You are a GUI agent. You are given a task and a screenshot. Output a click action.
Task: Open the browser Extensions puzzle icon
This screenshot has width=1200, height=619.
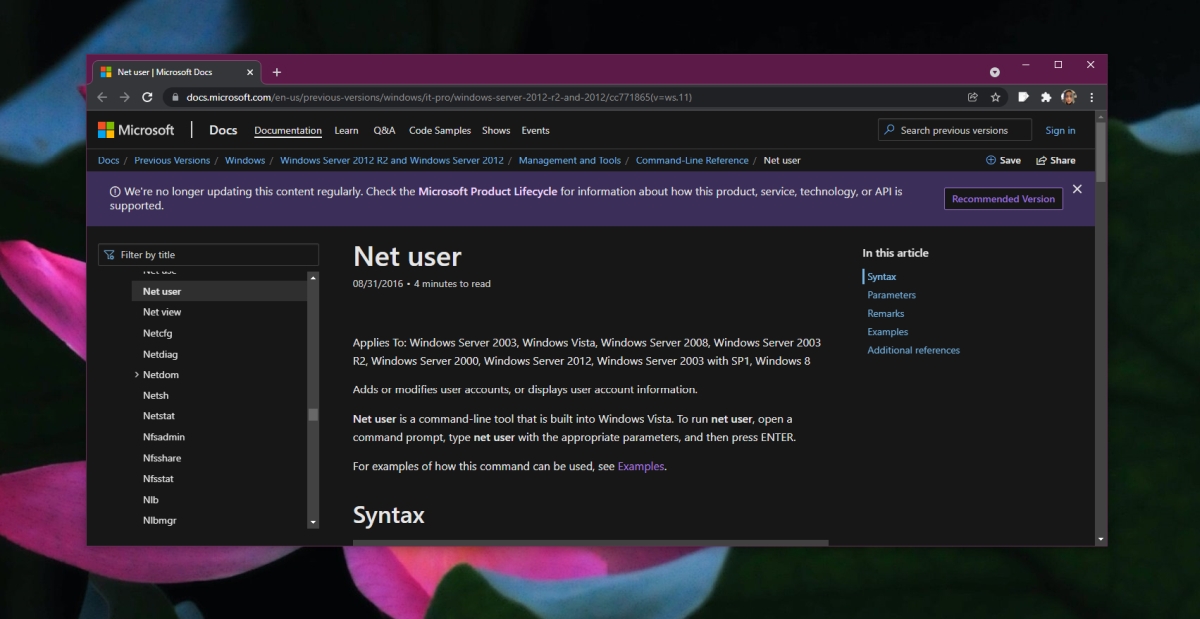click(x=1046, y=97)
